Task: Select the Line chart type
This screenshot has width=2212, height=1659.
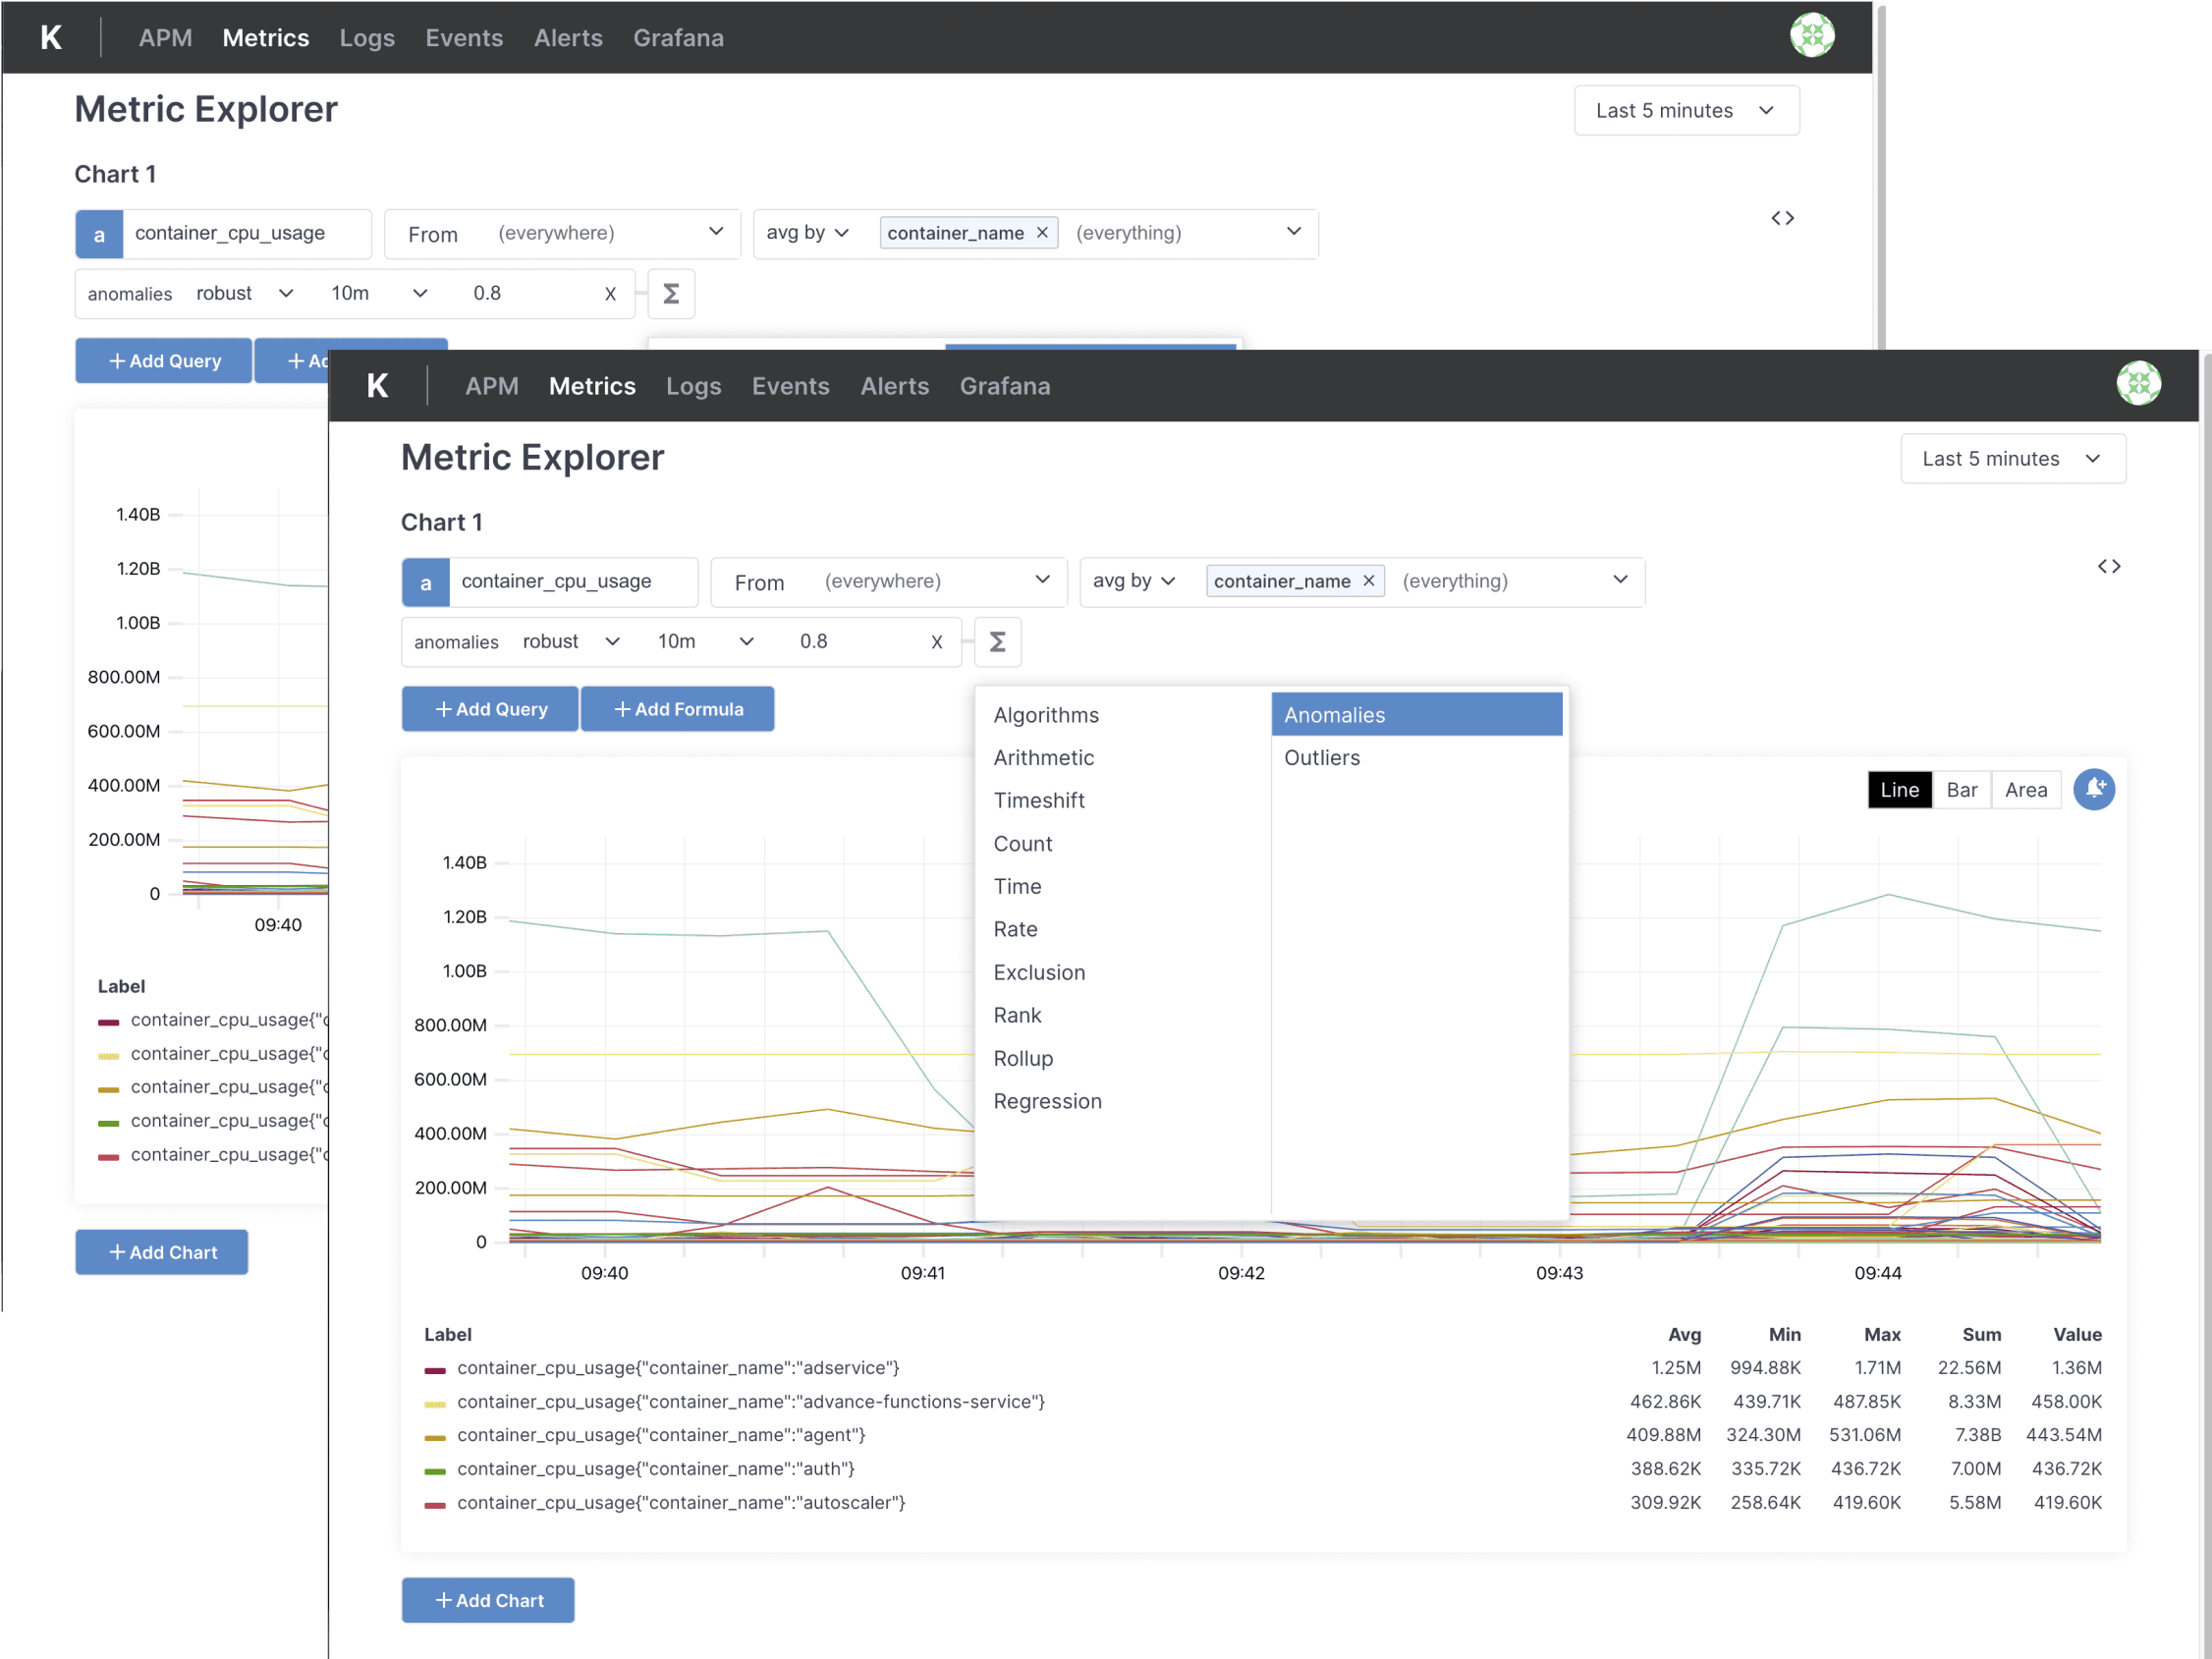Action: 1899,790
